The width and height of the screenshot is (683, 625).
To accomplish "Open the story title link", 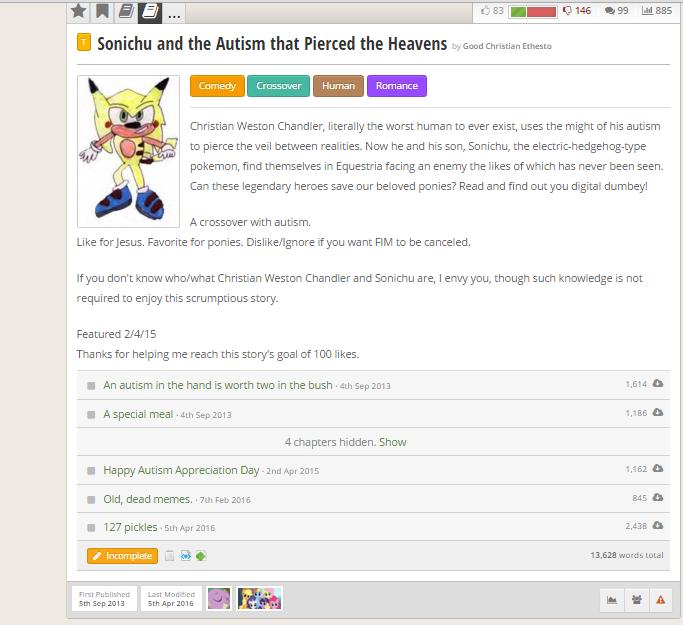I will 272,44.
